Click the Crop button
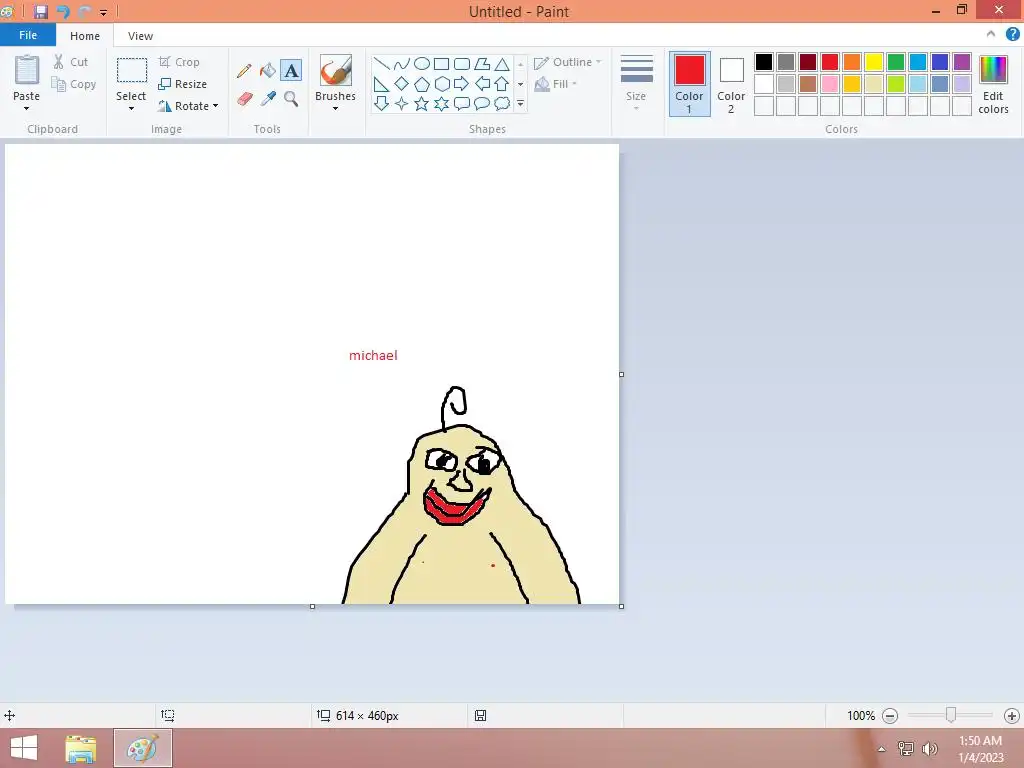This screenshot has height=768, width=1024. [179, 62]
